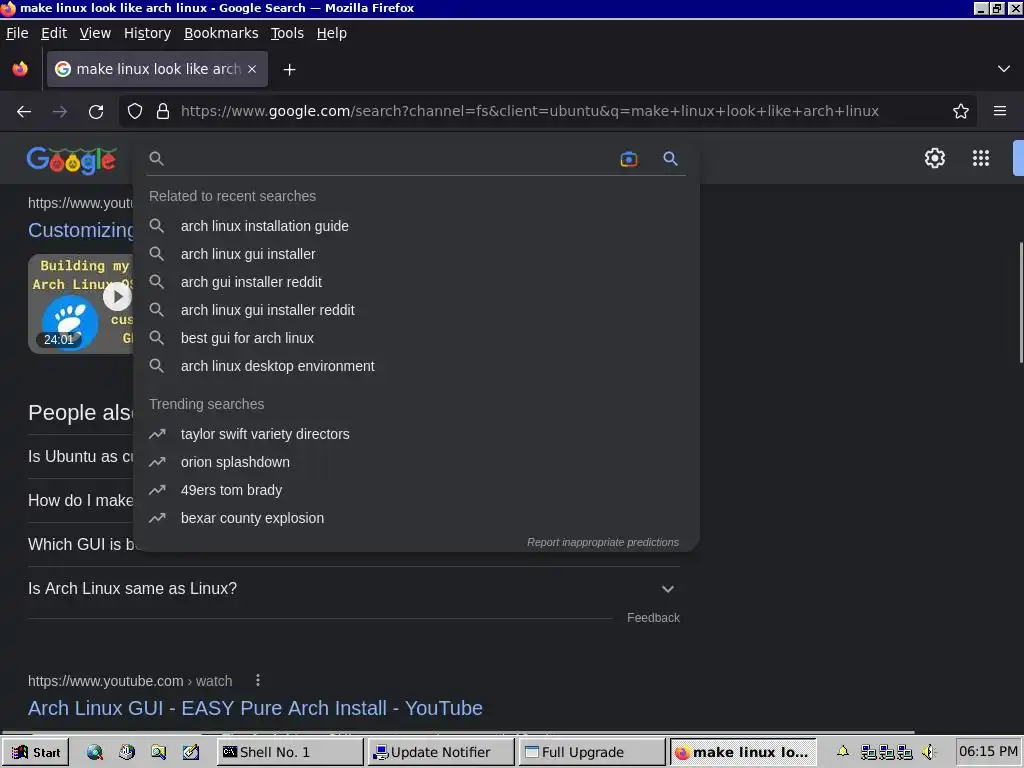Click Report inappropriate predictions link
The image size is (1024, 768).
click(x=603, y=543)
